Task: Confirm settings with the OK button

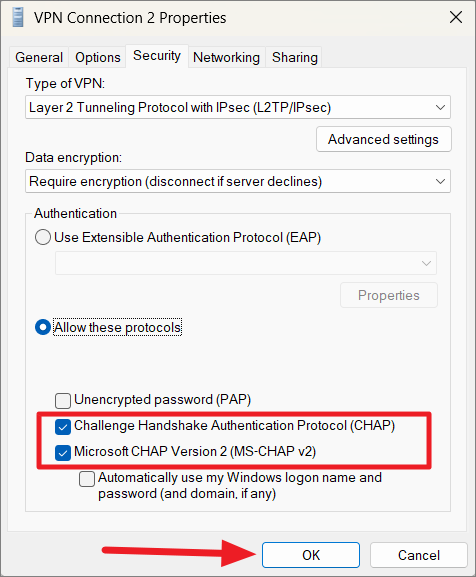Action: pyautogui.click(x=311, y=555)
